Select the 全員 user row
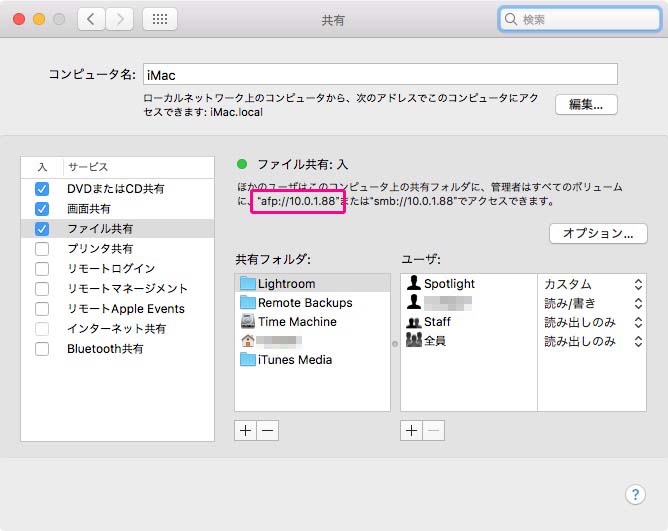Screen dimensions: 668x531 469,341
